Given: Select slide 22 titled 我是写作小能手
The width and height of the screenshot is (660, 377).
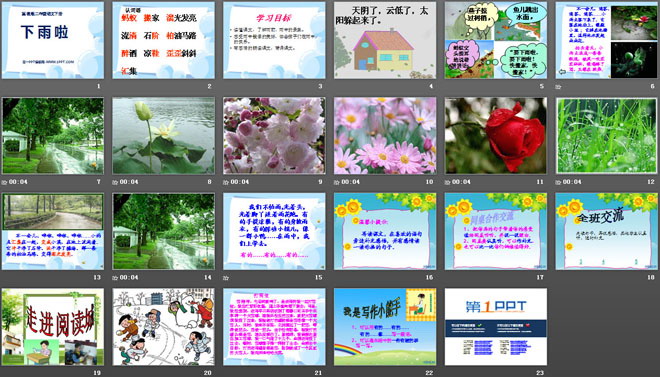Looking at the screenshot, I should coord(385,327).
